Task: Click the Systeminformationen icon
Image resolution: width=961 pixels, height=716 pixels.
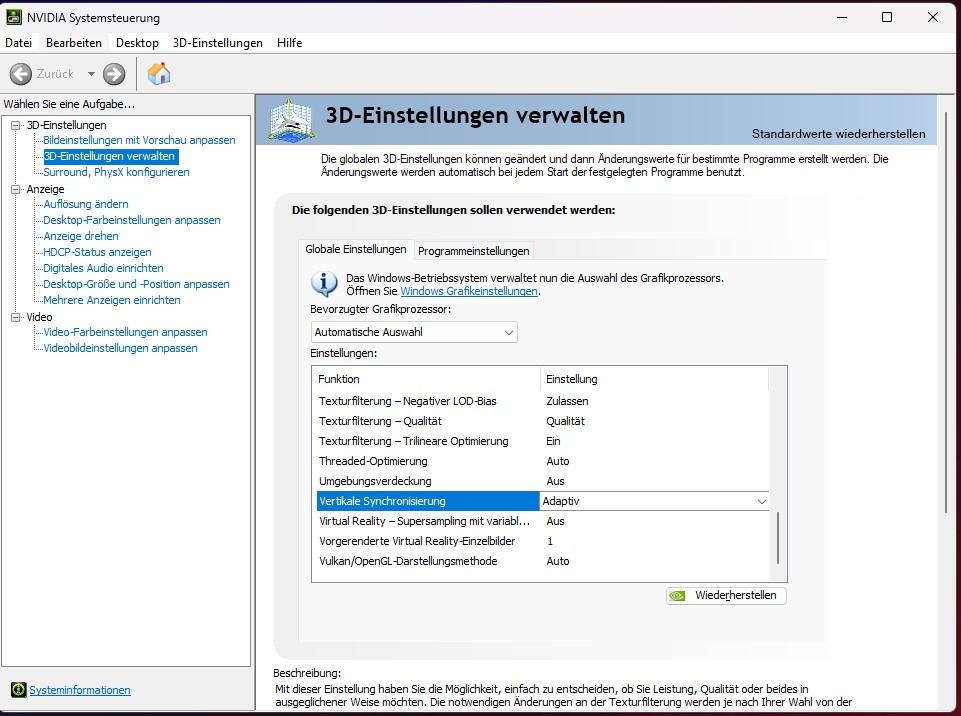Action: click(x=18, y=690)
